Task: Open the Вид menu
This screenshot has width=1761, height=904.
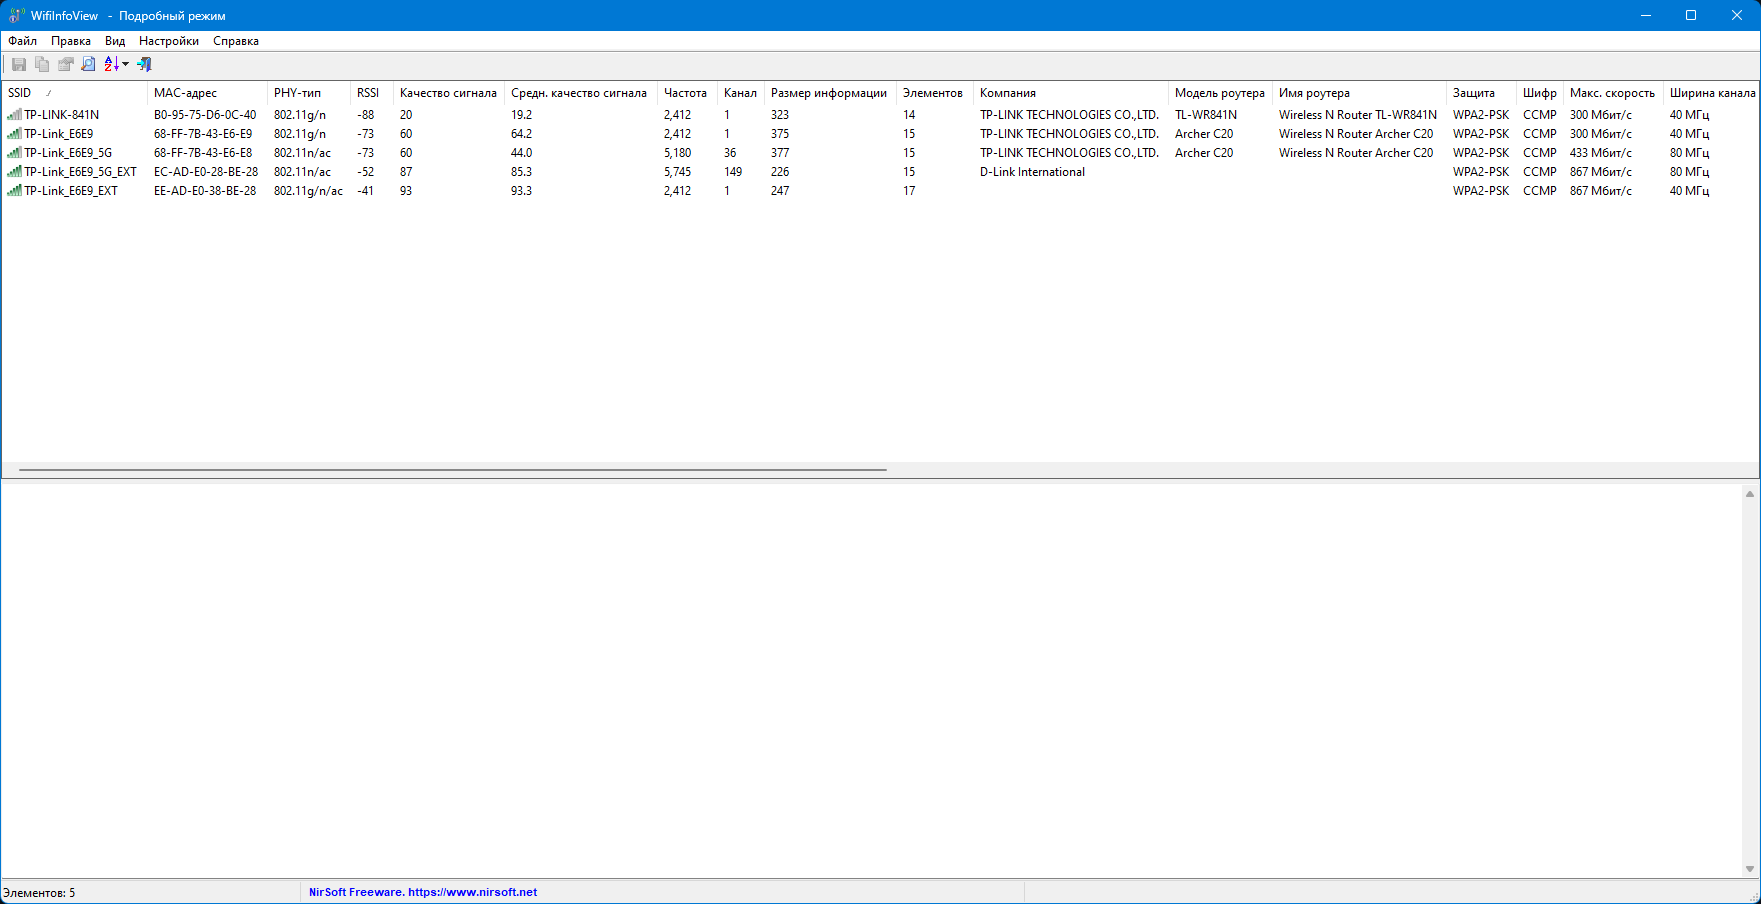Action: pos(115,41)
